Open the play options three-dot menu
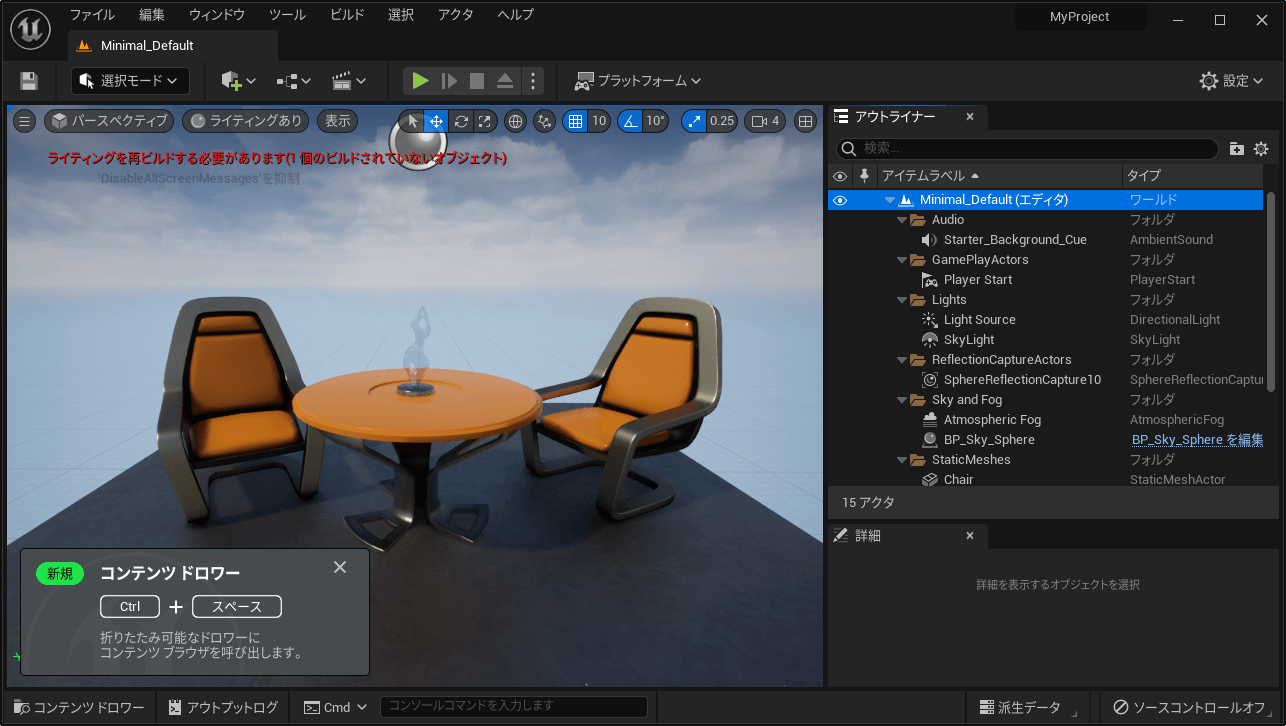Image resolution: width=1286 pixels, height=726 pixels. pyautogui.click(x=533, y=81)
